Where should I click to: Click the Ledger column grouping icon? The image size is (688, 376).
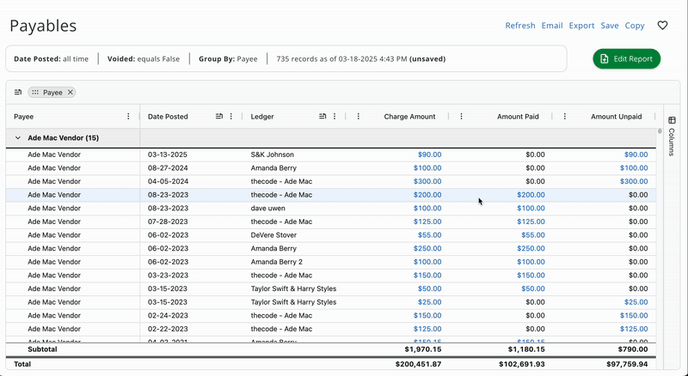click(322, 116)
